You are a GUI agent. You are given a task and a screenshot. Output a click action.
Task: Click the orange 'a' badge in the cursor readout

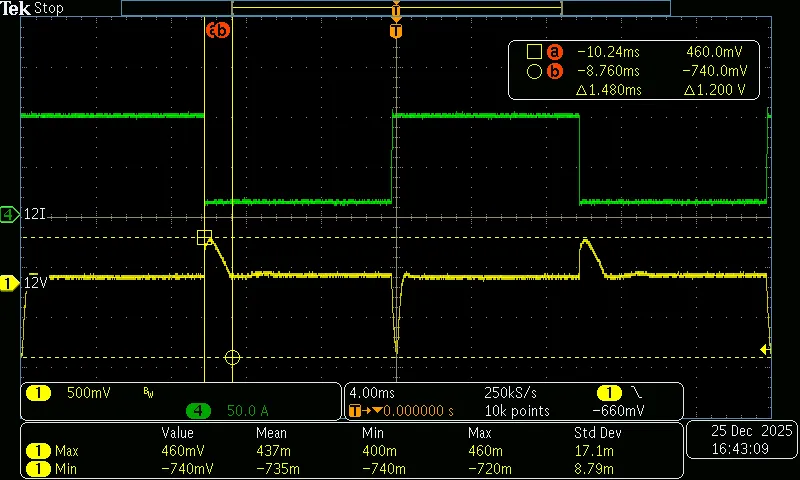click(555, 52)
